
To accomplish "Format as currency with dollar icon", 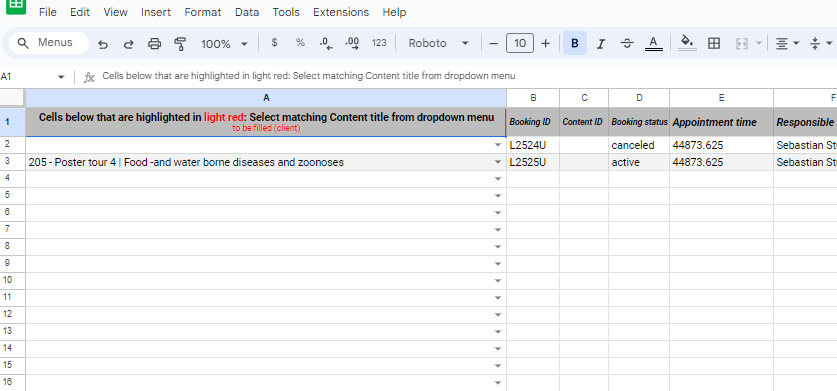I will 274,43.
